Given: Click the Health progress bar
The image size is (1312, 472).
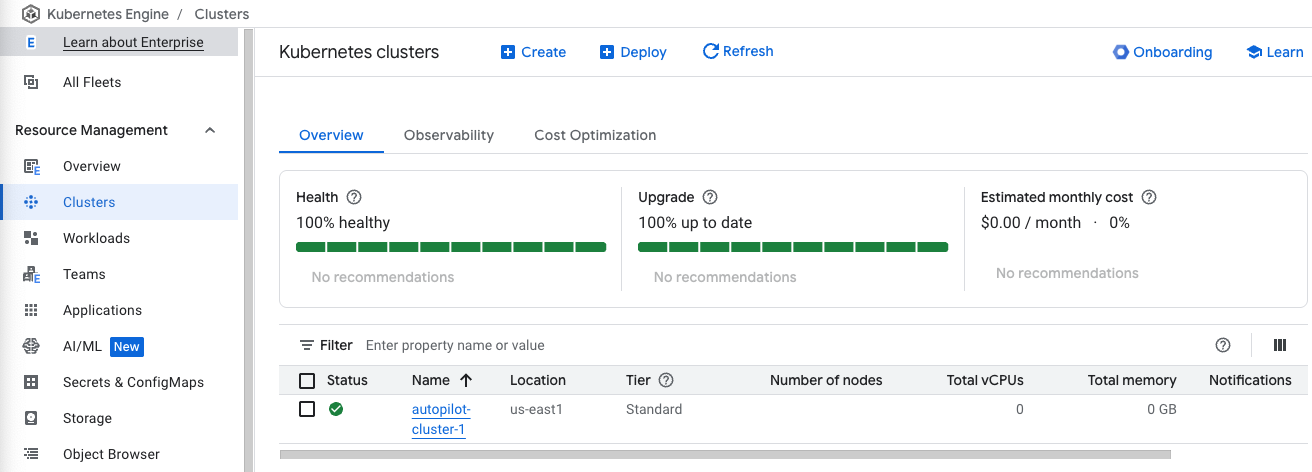Looking at the screenshot, I should 451,247.
